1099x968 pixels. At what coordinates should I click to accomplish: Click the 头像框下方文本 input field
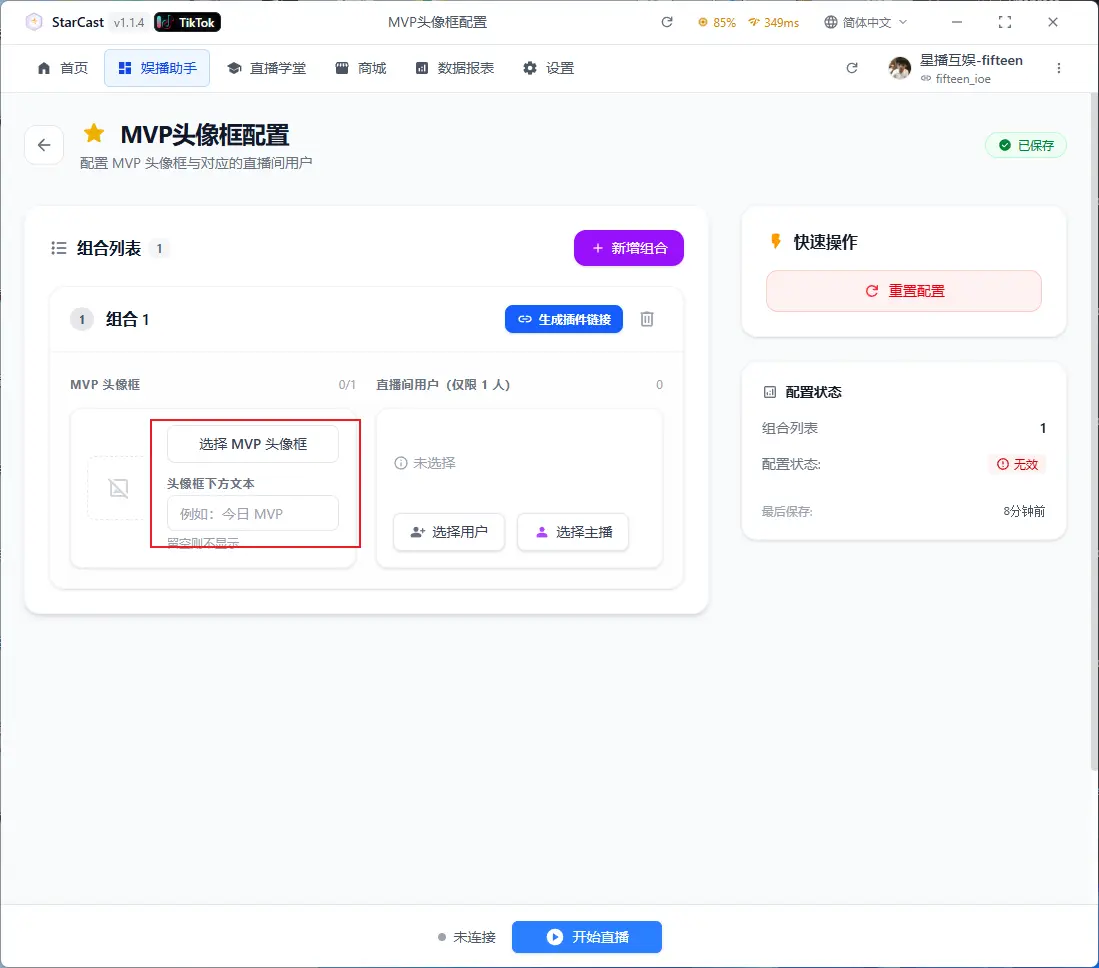click(x=253, y=513)
